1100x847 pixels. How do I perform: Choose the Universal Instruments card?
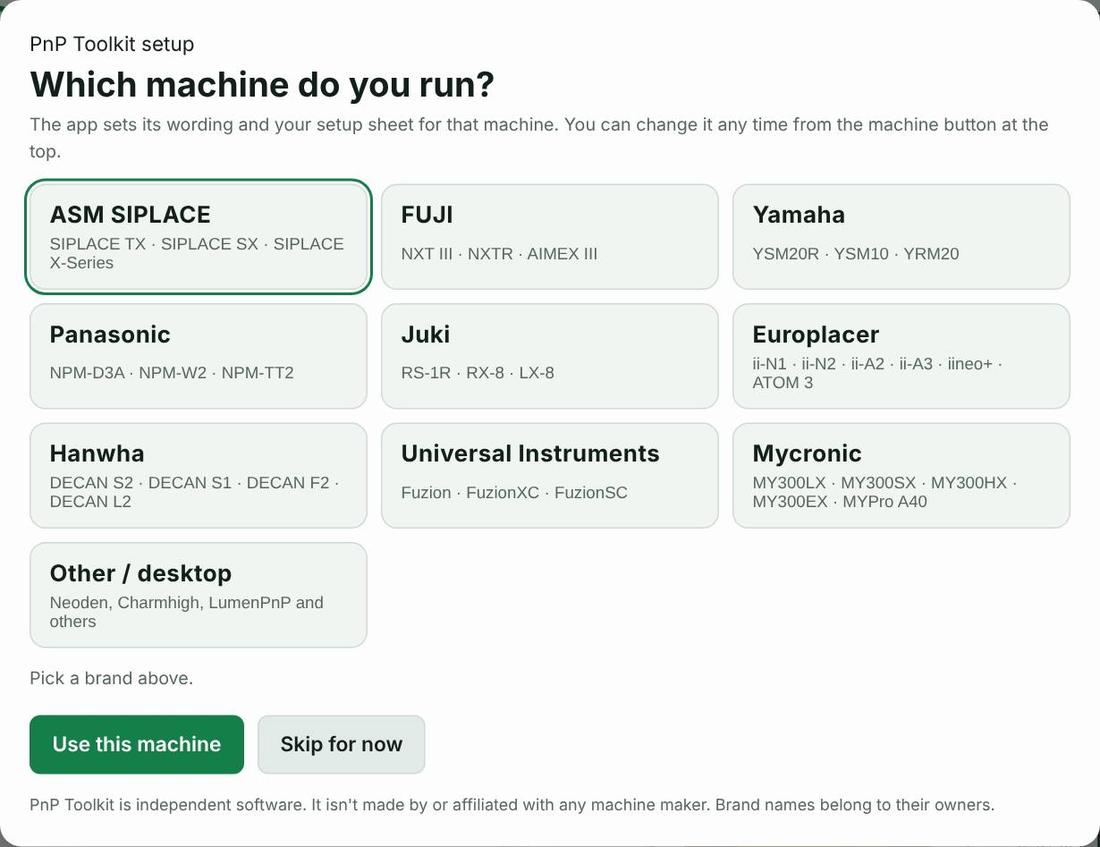(550, 475)
